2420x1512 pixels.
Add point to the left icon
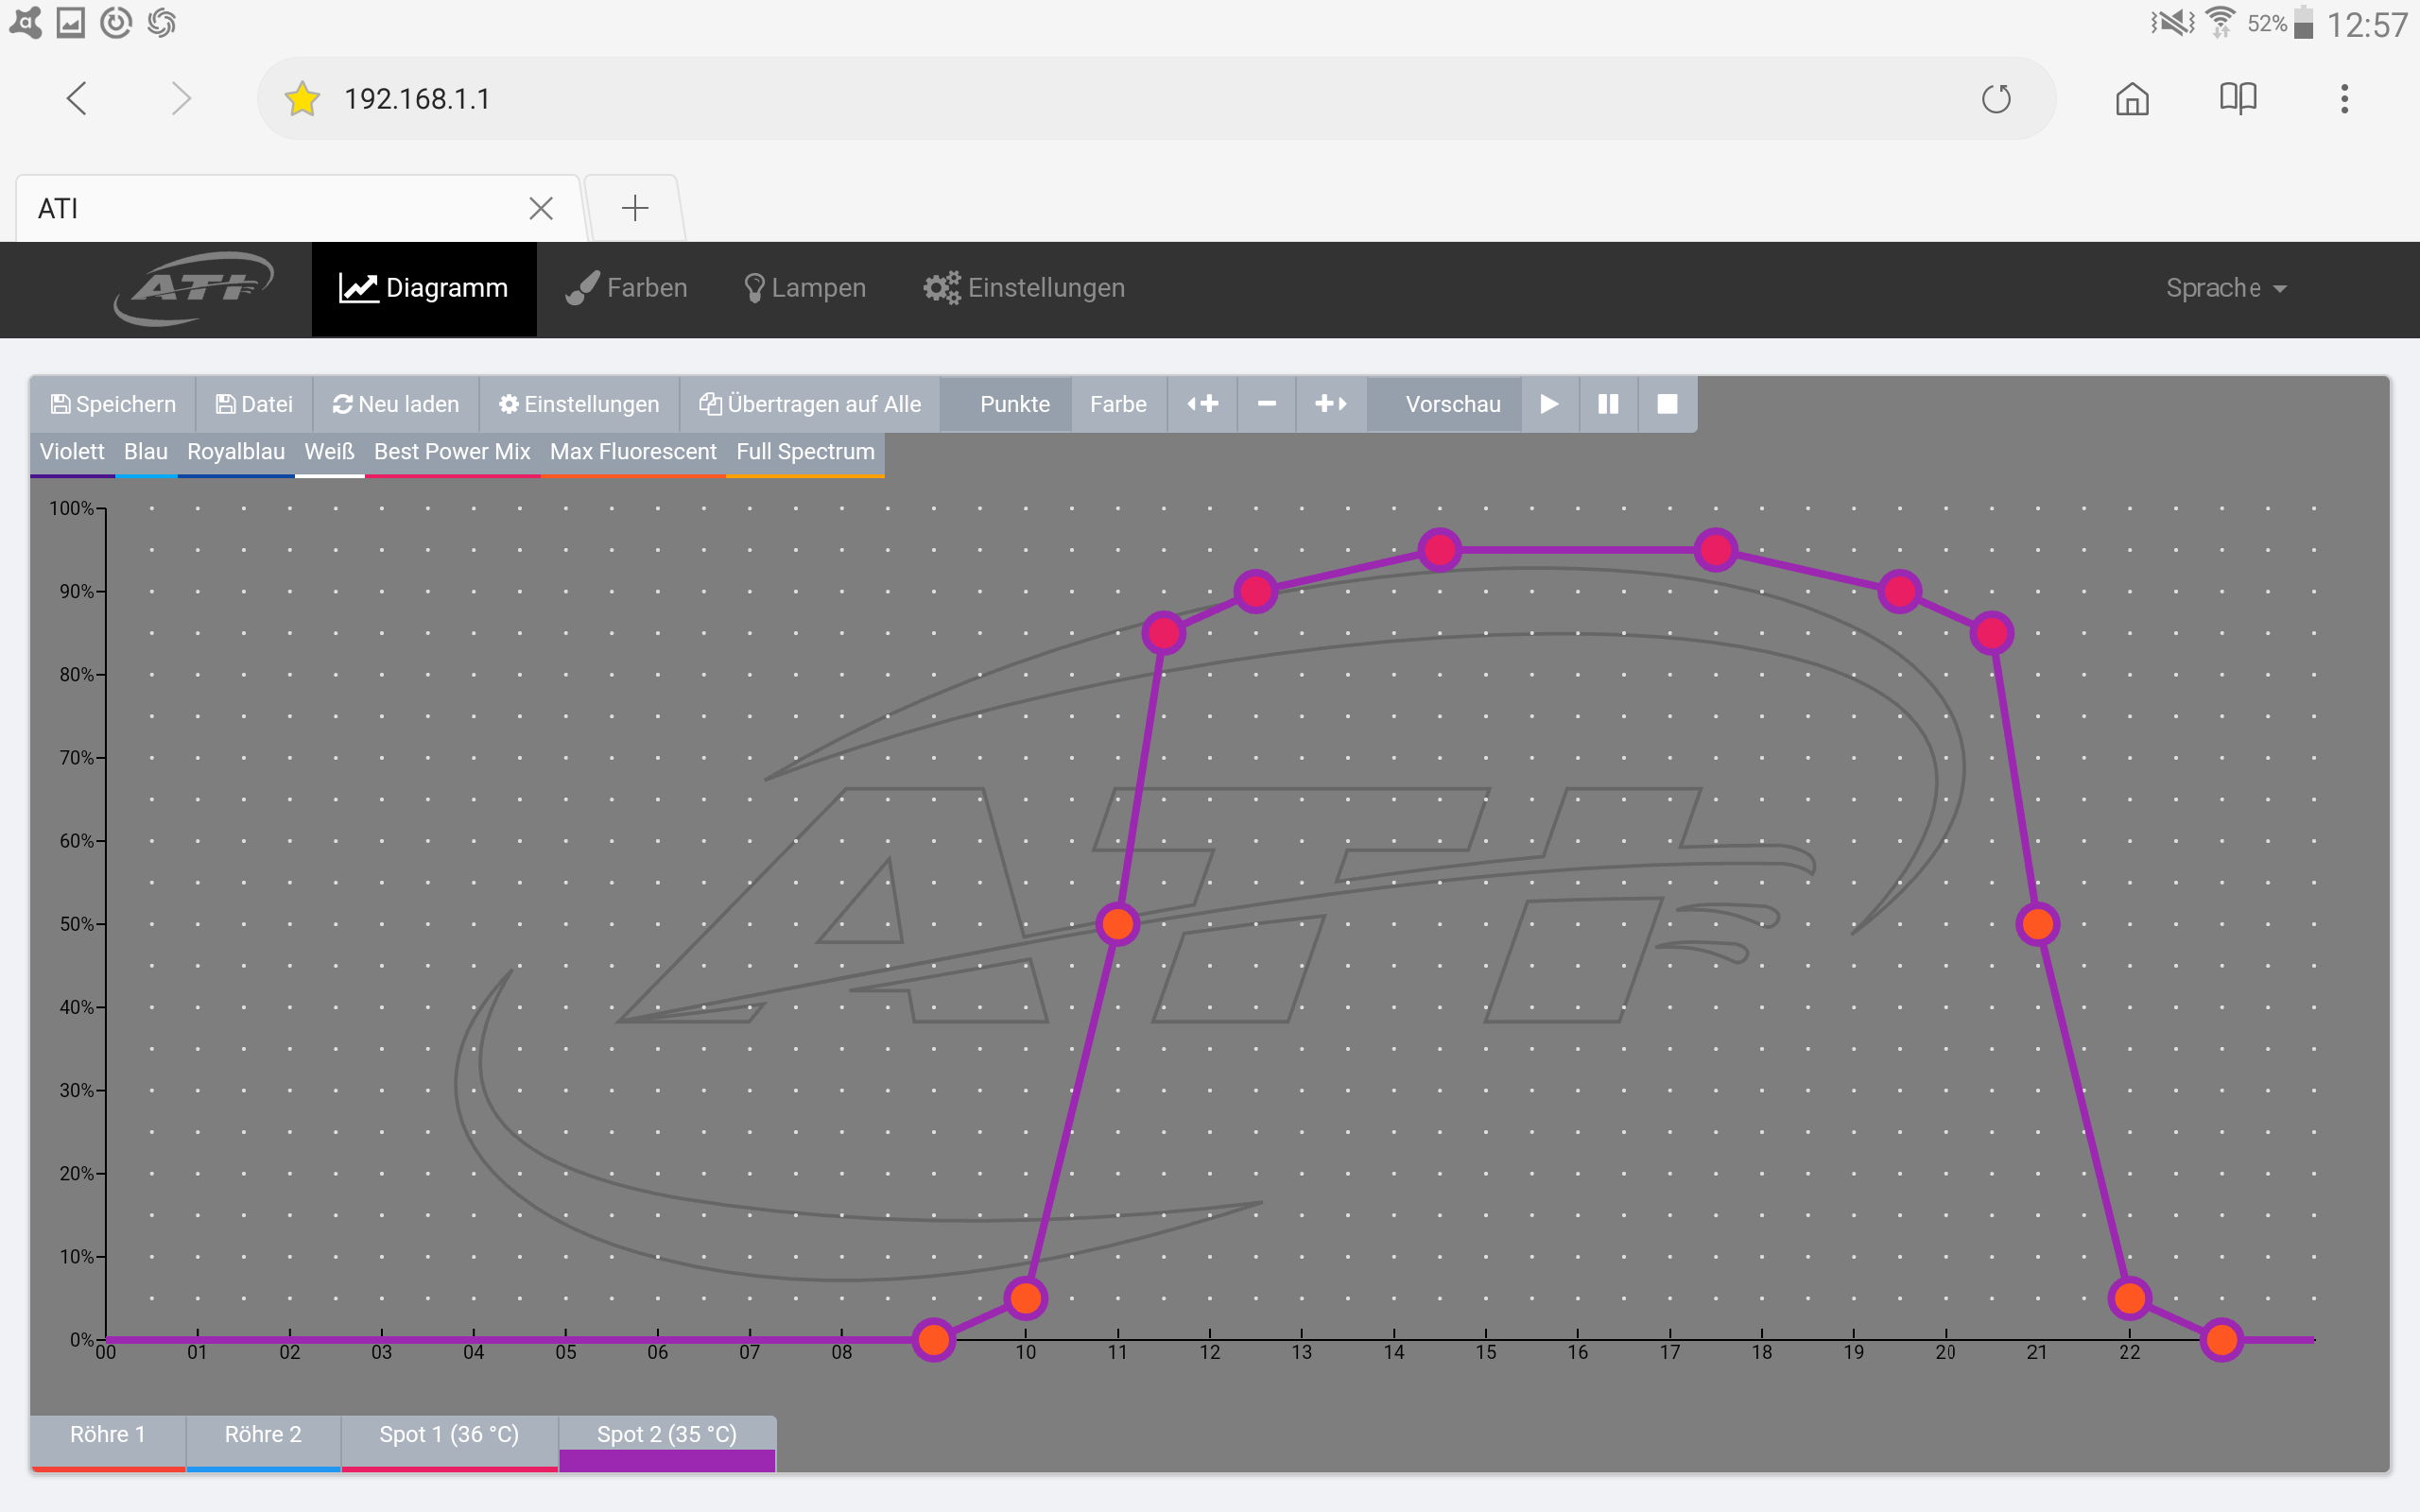[1202, 404]
